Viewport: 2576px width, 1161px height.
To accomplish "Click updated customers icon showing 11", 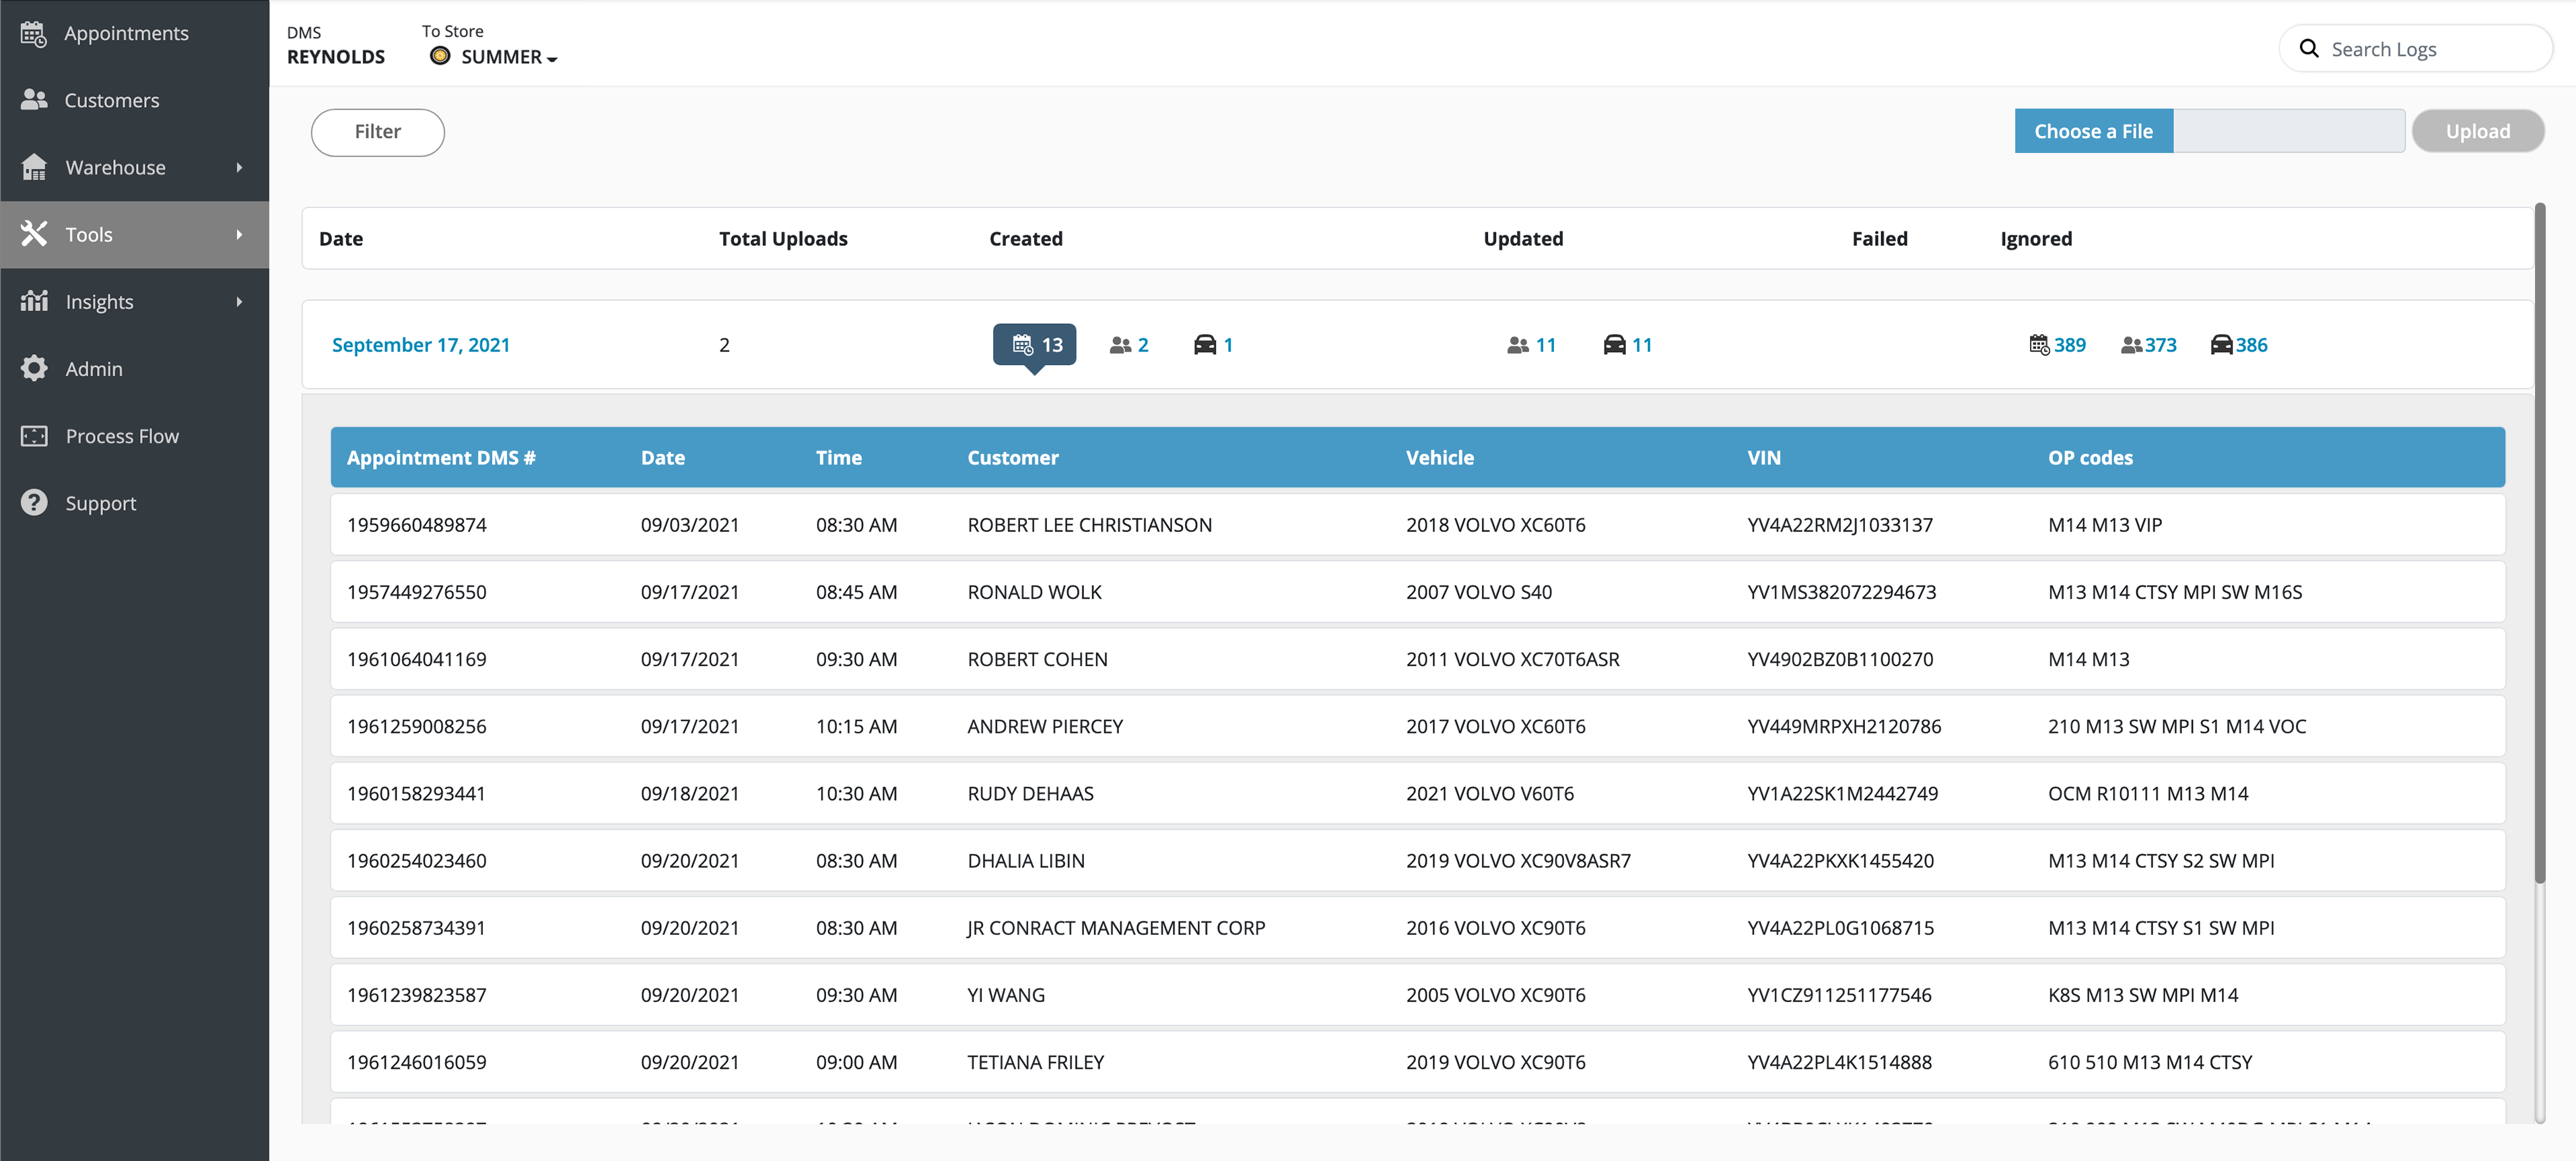I will (x=1517, y=345).
